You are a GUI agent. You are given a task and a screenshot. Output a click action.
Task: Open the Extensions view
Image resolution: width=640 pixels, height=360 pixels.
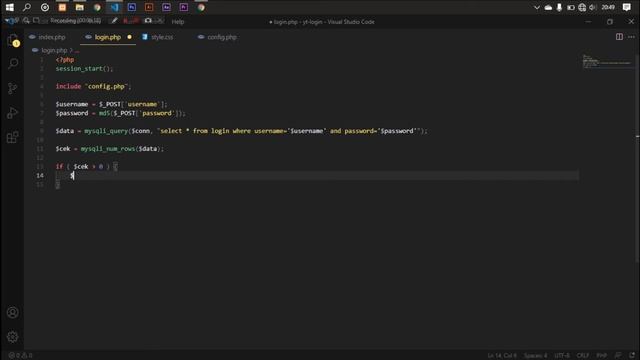point(13,137)
